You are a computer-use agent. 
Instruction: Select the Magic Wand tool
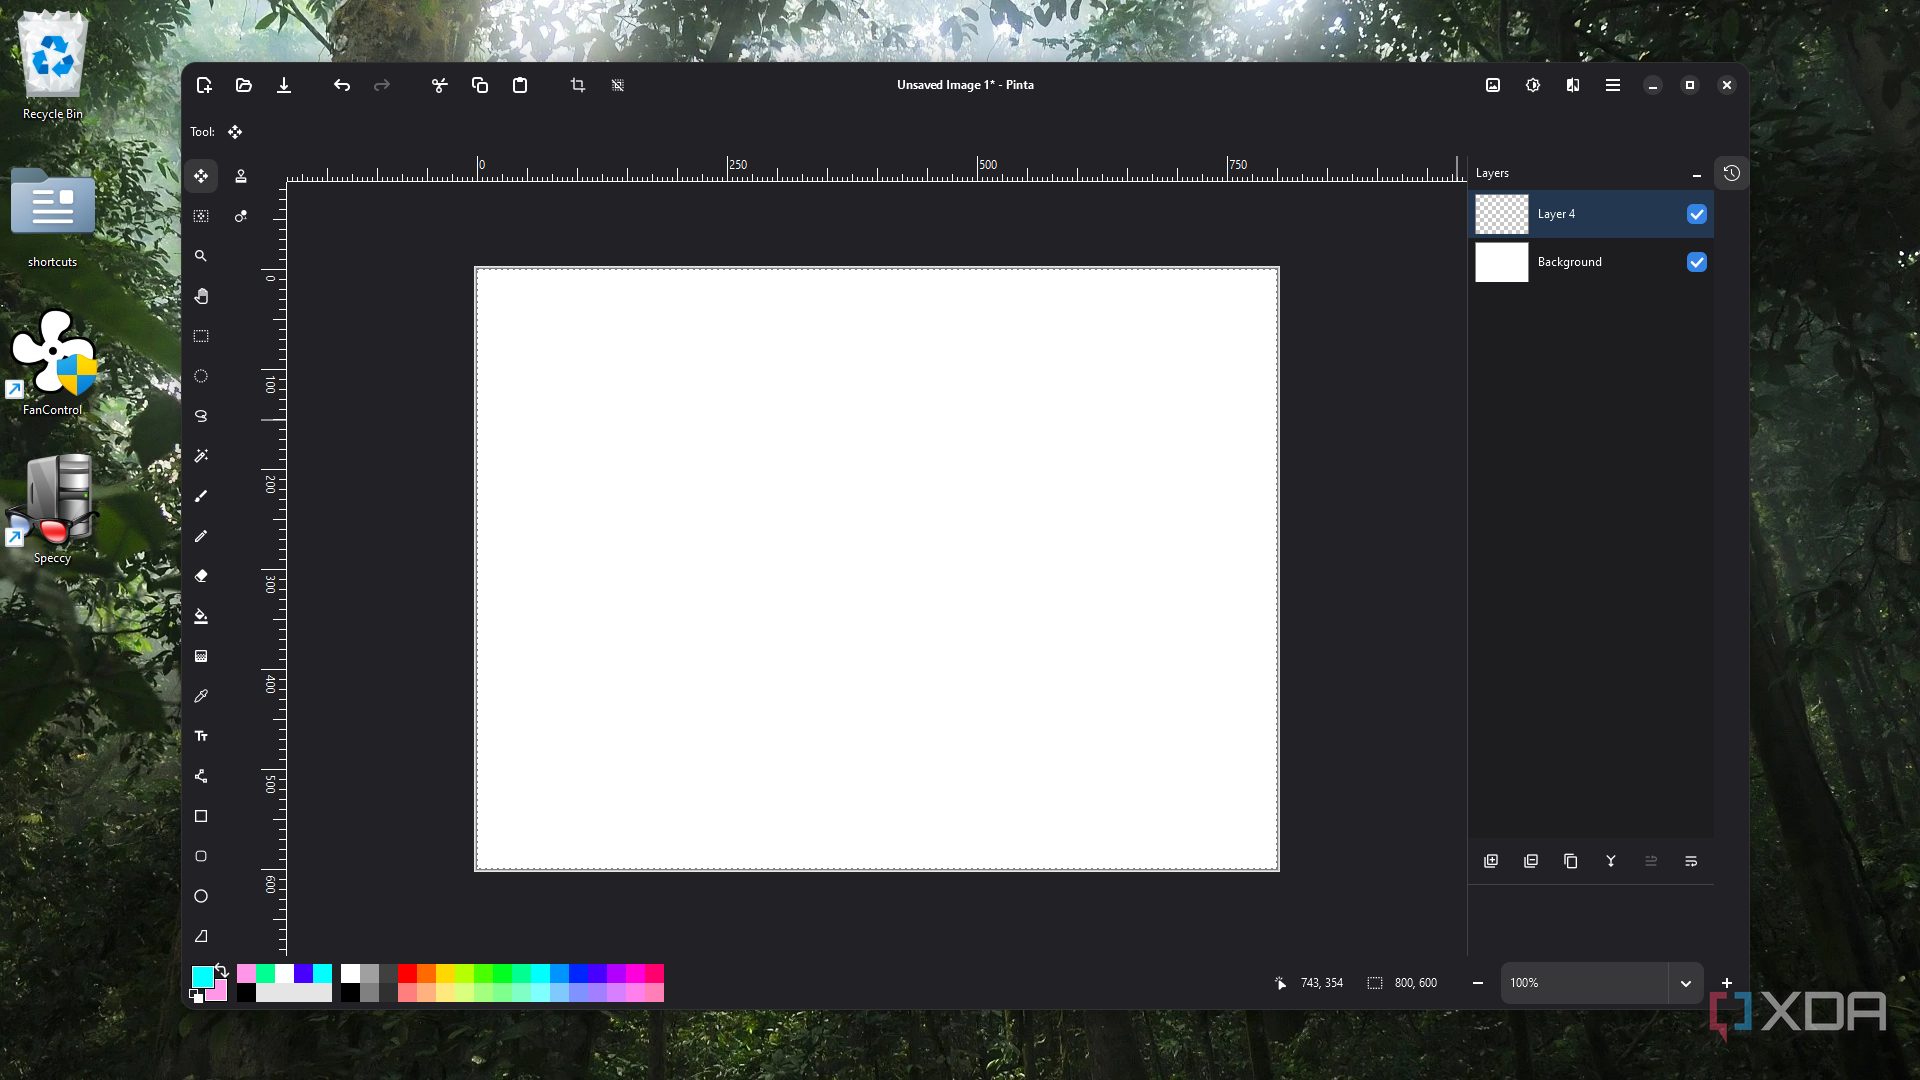point(201,456)
